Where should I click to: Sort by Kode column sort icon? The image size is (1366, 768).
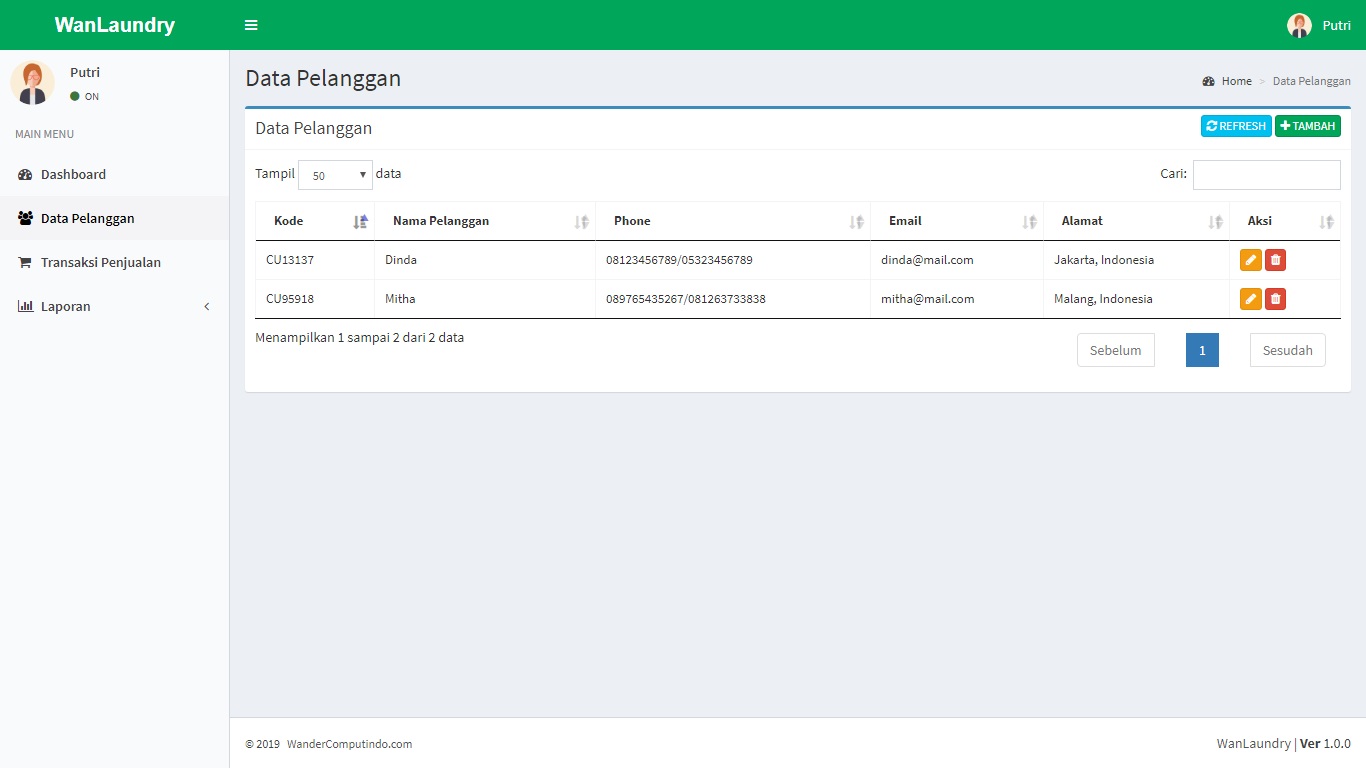(x=361, y=222)
